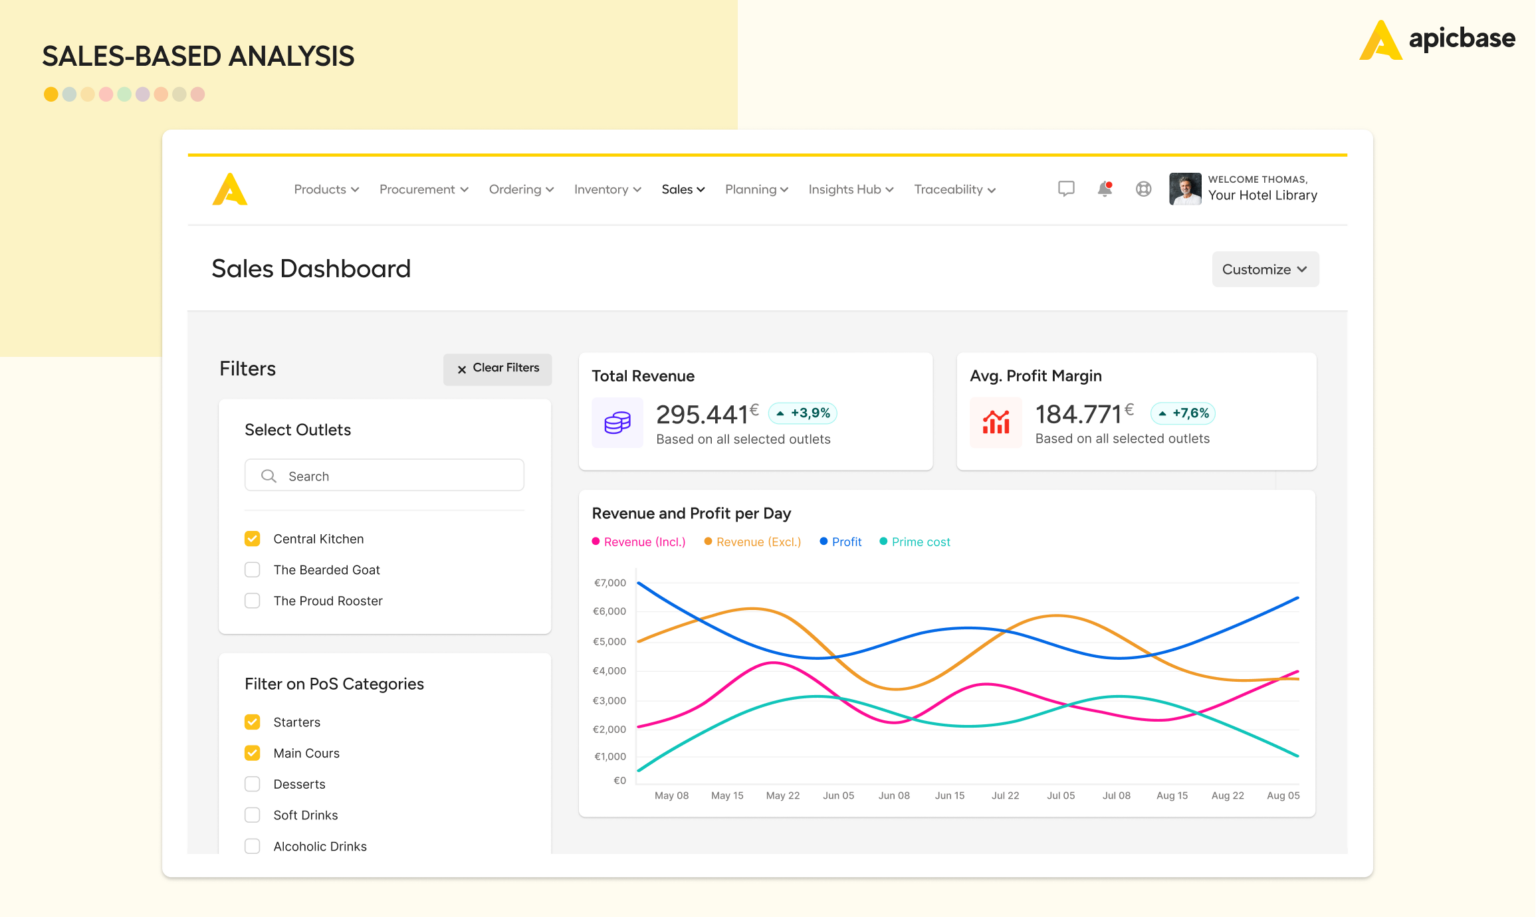
Task: Uncheck the Central Kitchen outlet
Action: tap(252, 538)
